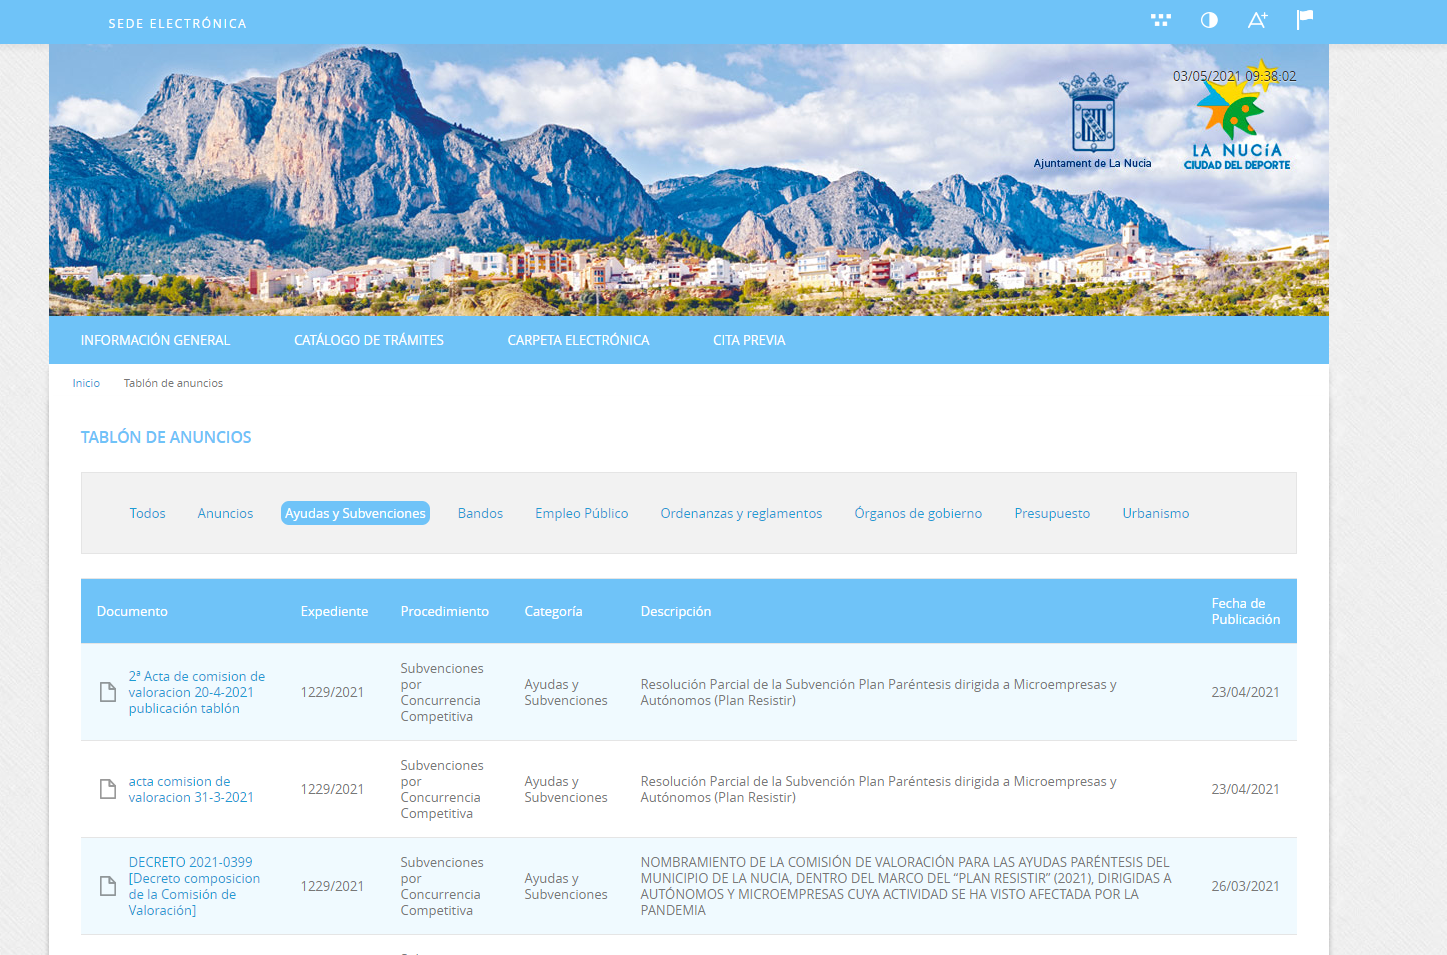Open Información General menu
Screen dimensions: 1447x955
(155, 340)
